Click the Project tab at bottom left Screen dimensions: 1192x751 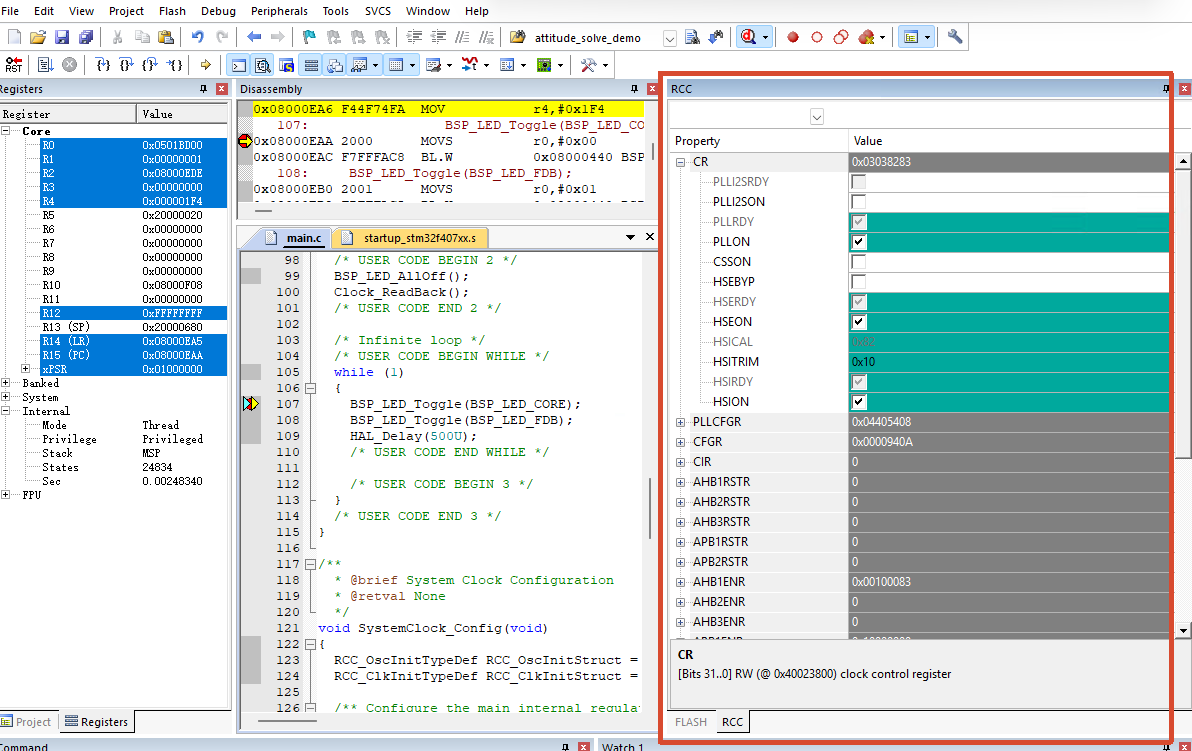27,722
